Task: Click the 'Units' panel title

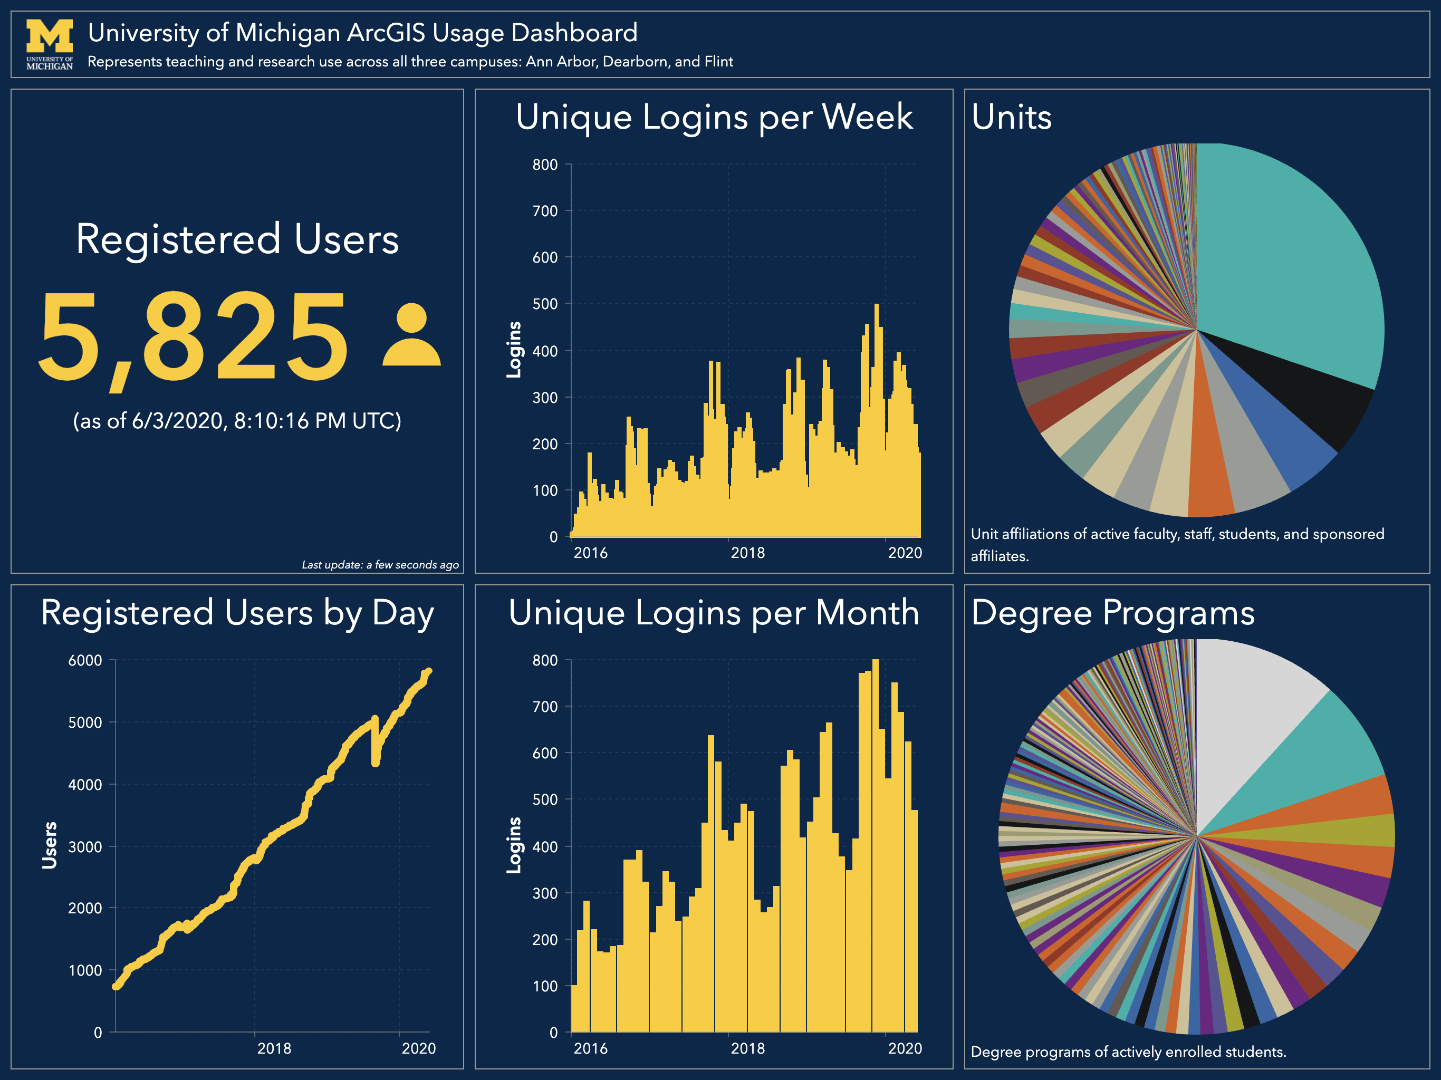Action: click(x=1012, y=117)
